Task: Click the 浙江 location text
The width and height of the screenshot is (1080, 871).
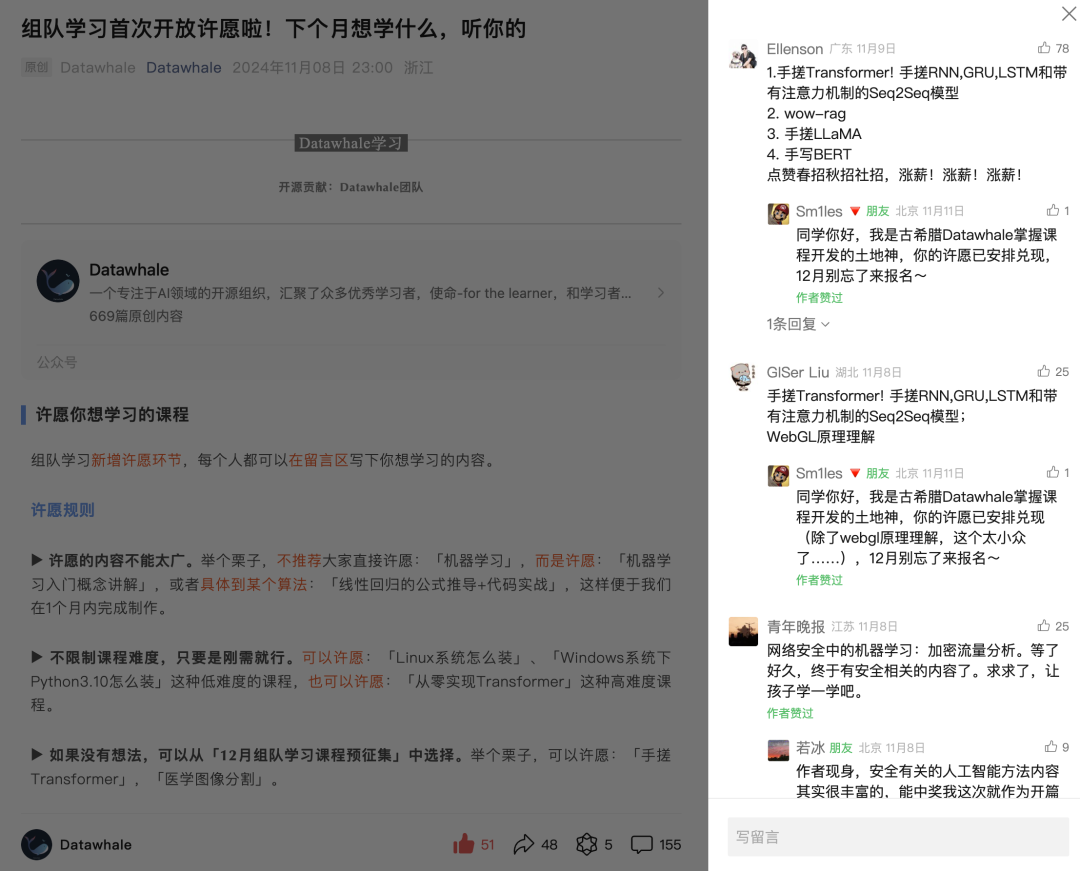Action: (418, 67)
